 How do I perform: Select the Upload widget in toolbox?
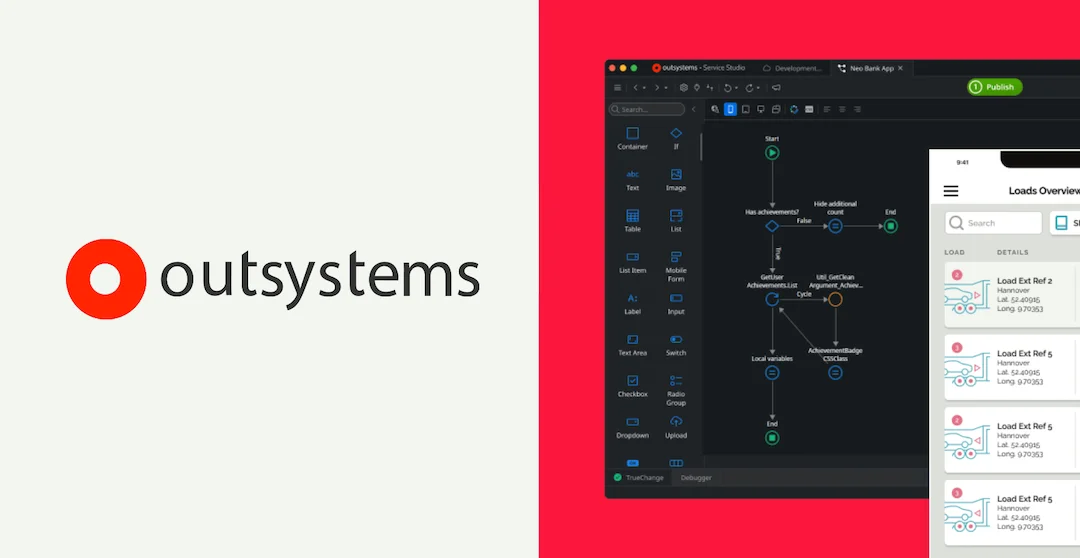676,428
